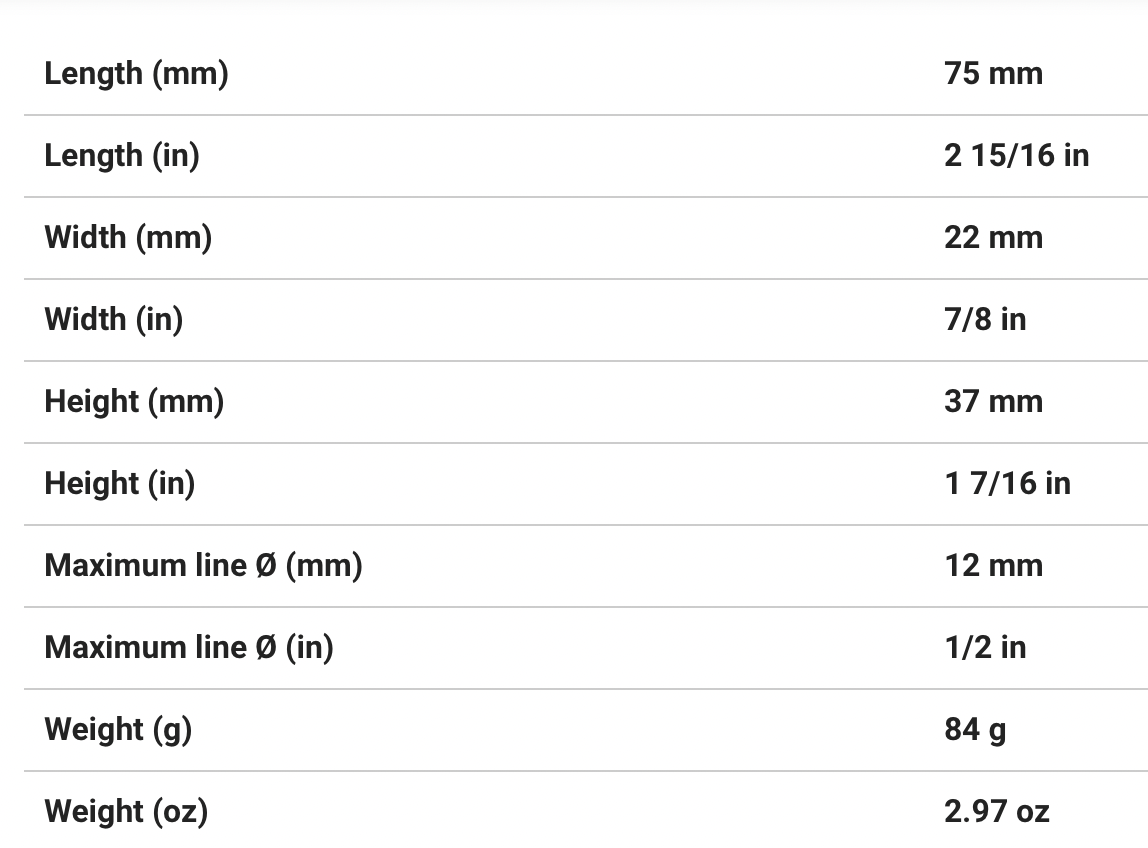This screenshot has width=1148, height=848.
Task: Click the "Width (in)" row label
Action: click(x=114, y=320)
